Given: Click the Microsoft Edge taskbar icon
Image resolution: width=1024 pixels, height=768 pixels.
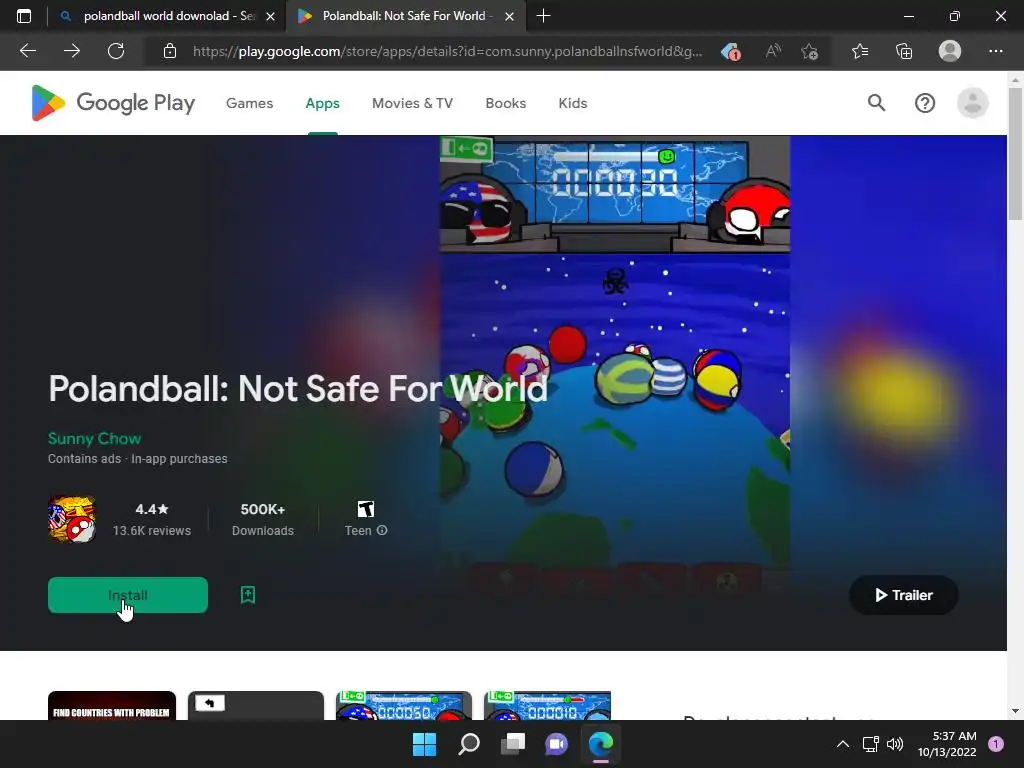Looking at the screenshot, I should pyautogui.click(x=601, y=744).
